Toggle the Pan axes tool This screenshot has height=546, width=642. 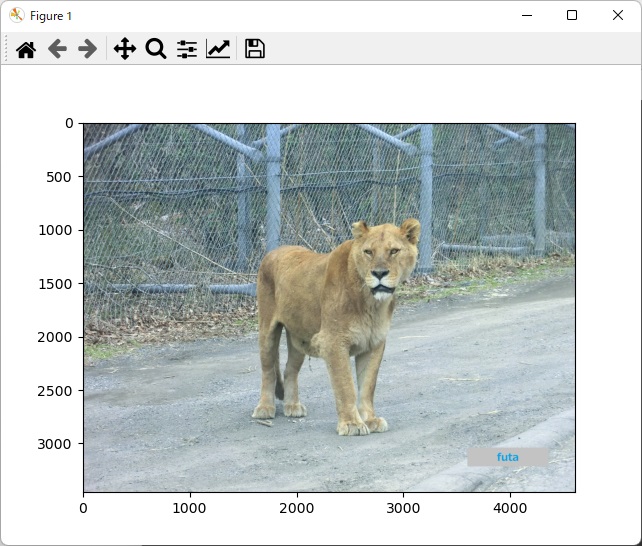[124, 49]
